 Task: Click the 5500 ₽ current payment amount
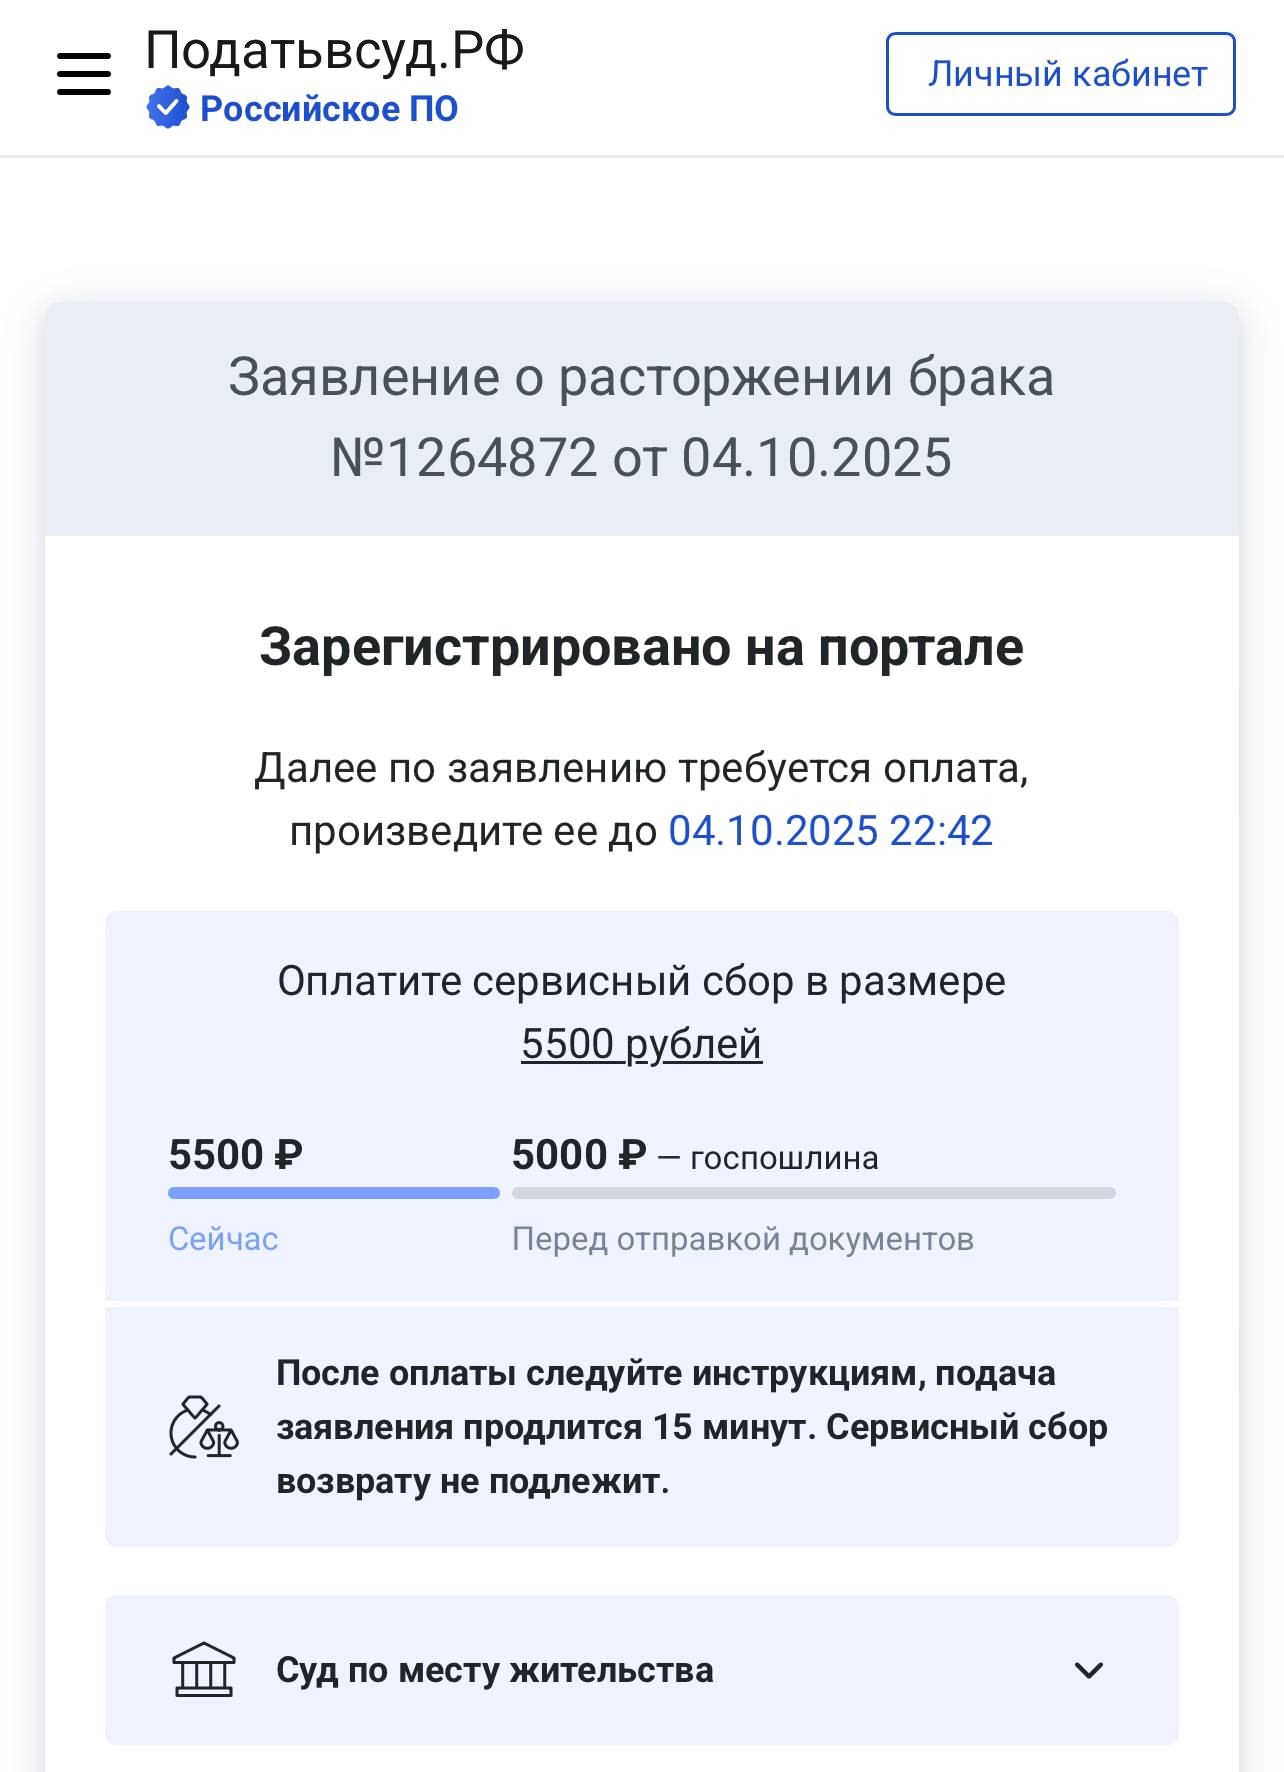pyautogui.click(x=236, y=1156)
